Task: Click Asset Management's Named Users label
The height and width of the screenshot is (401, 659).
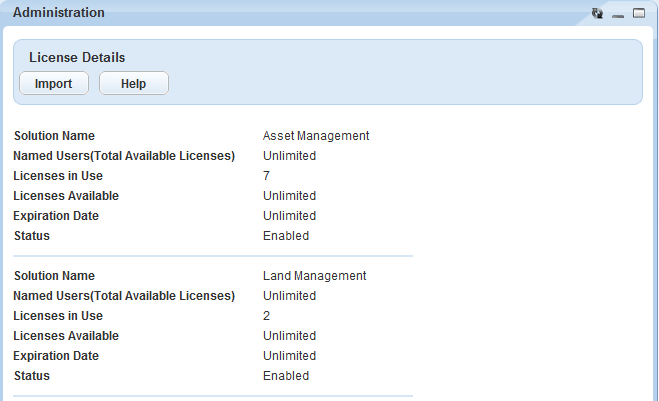Action: click(x=124, y=156)
